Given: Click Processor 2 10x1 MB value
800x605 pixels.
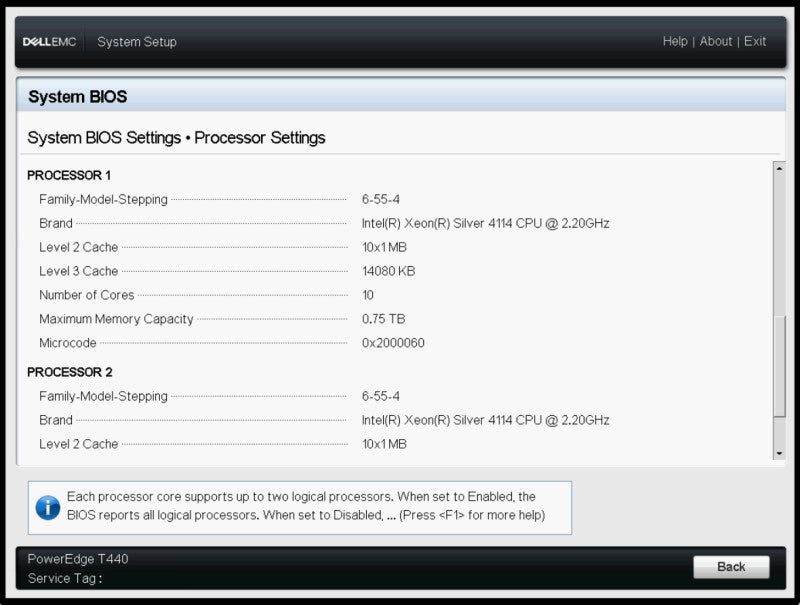Looking at the screenshot, I should click(384, 444).
